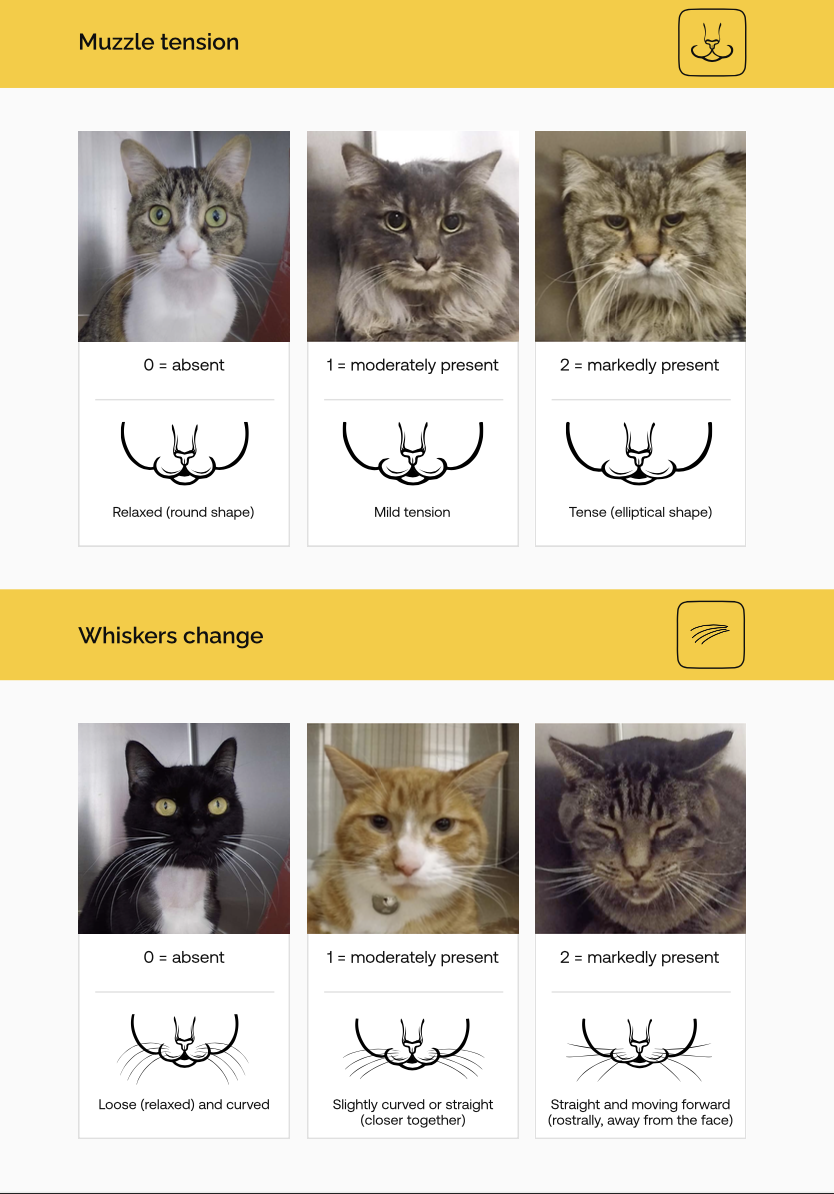
Task: Select the loose and curved whiskers diagram
Action: click(184, 1047)
